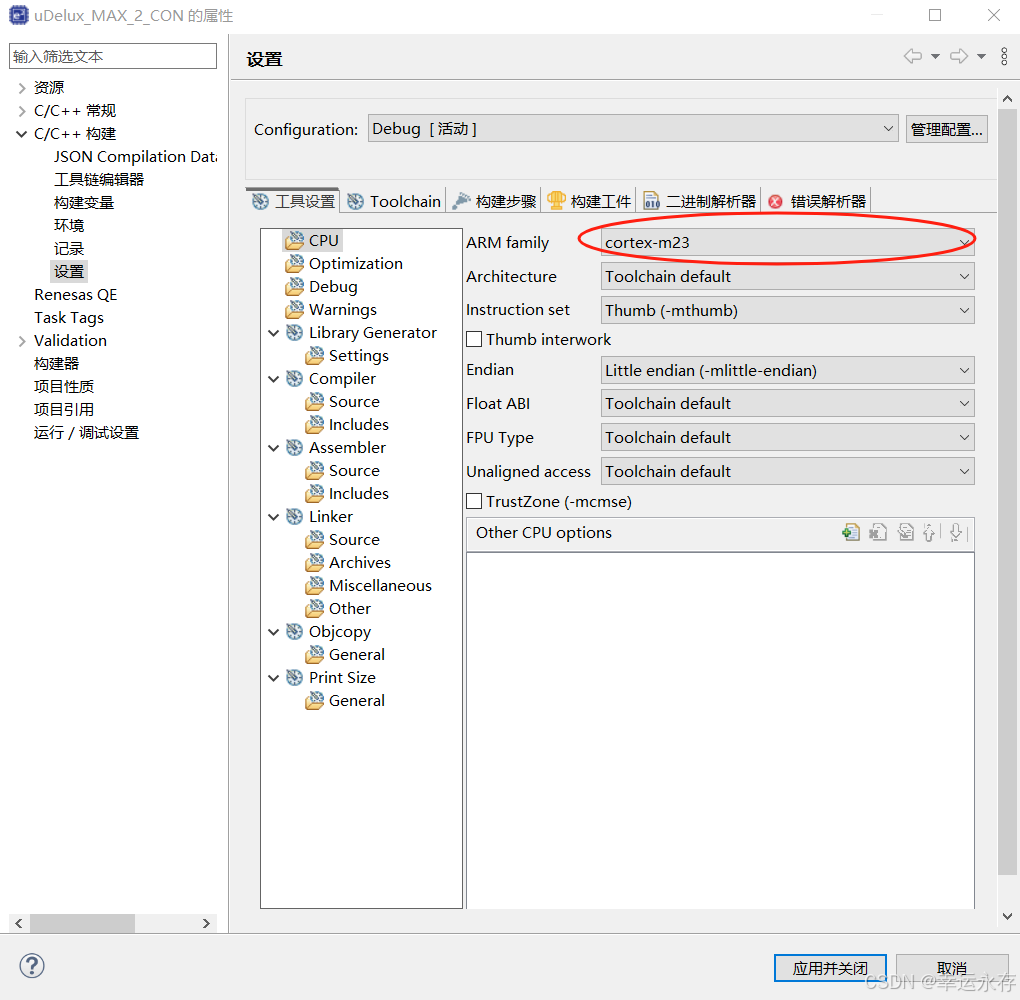Collapse the Library Generator node

[274, 333]
